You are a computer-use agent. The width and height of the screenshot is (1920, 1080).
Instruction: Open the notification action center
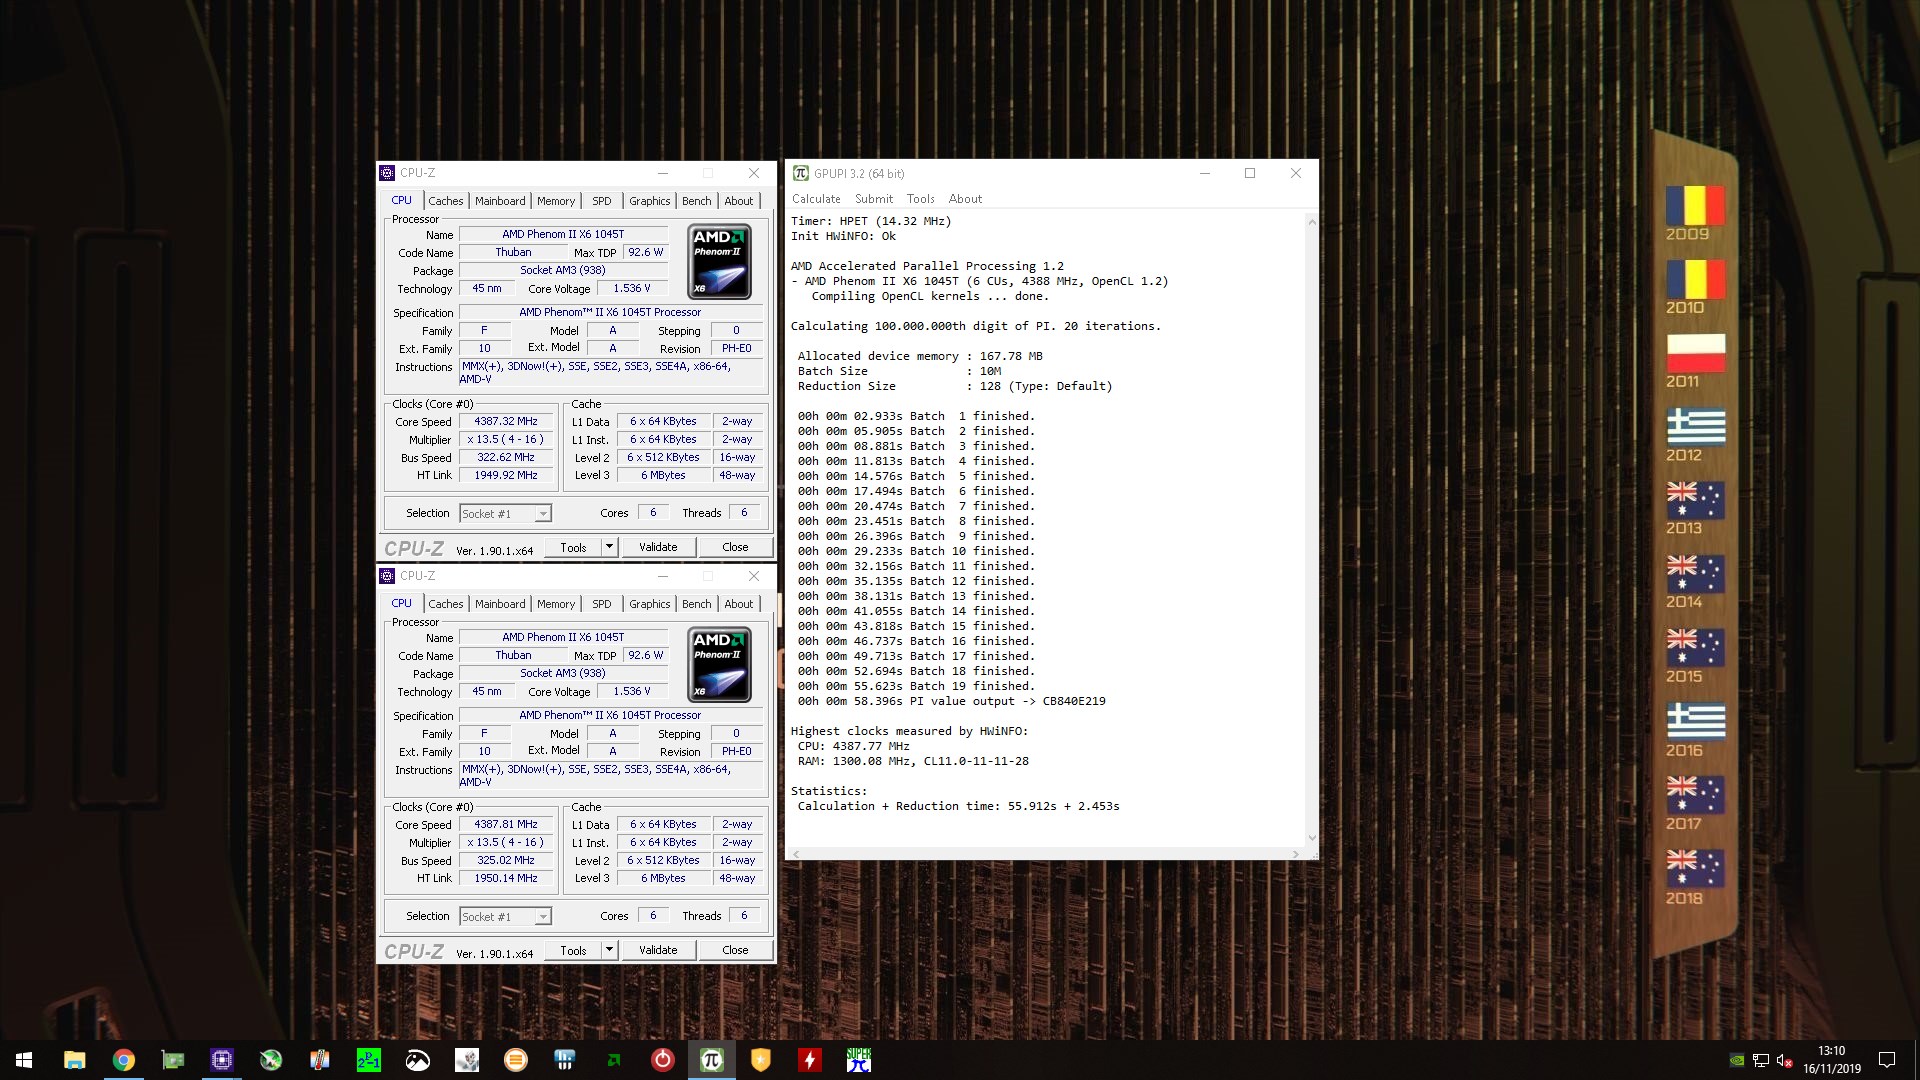(x=1887, y=1060)
